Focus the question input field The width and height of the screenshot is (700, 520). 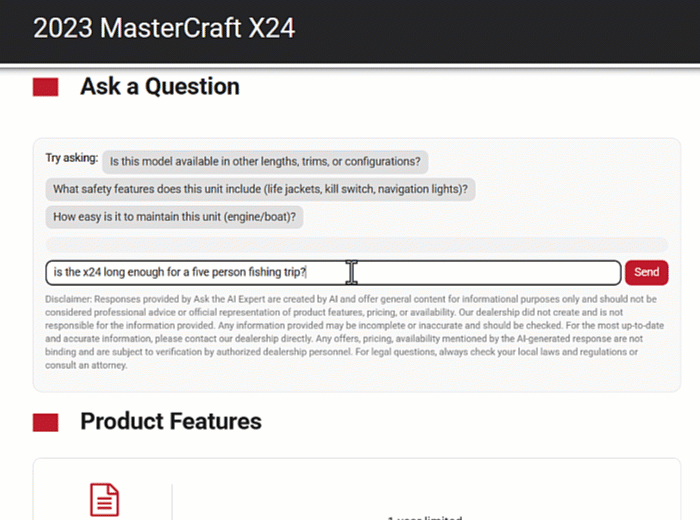[x=333, y=272]
